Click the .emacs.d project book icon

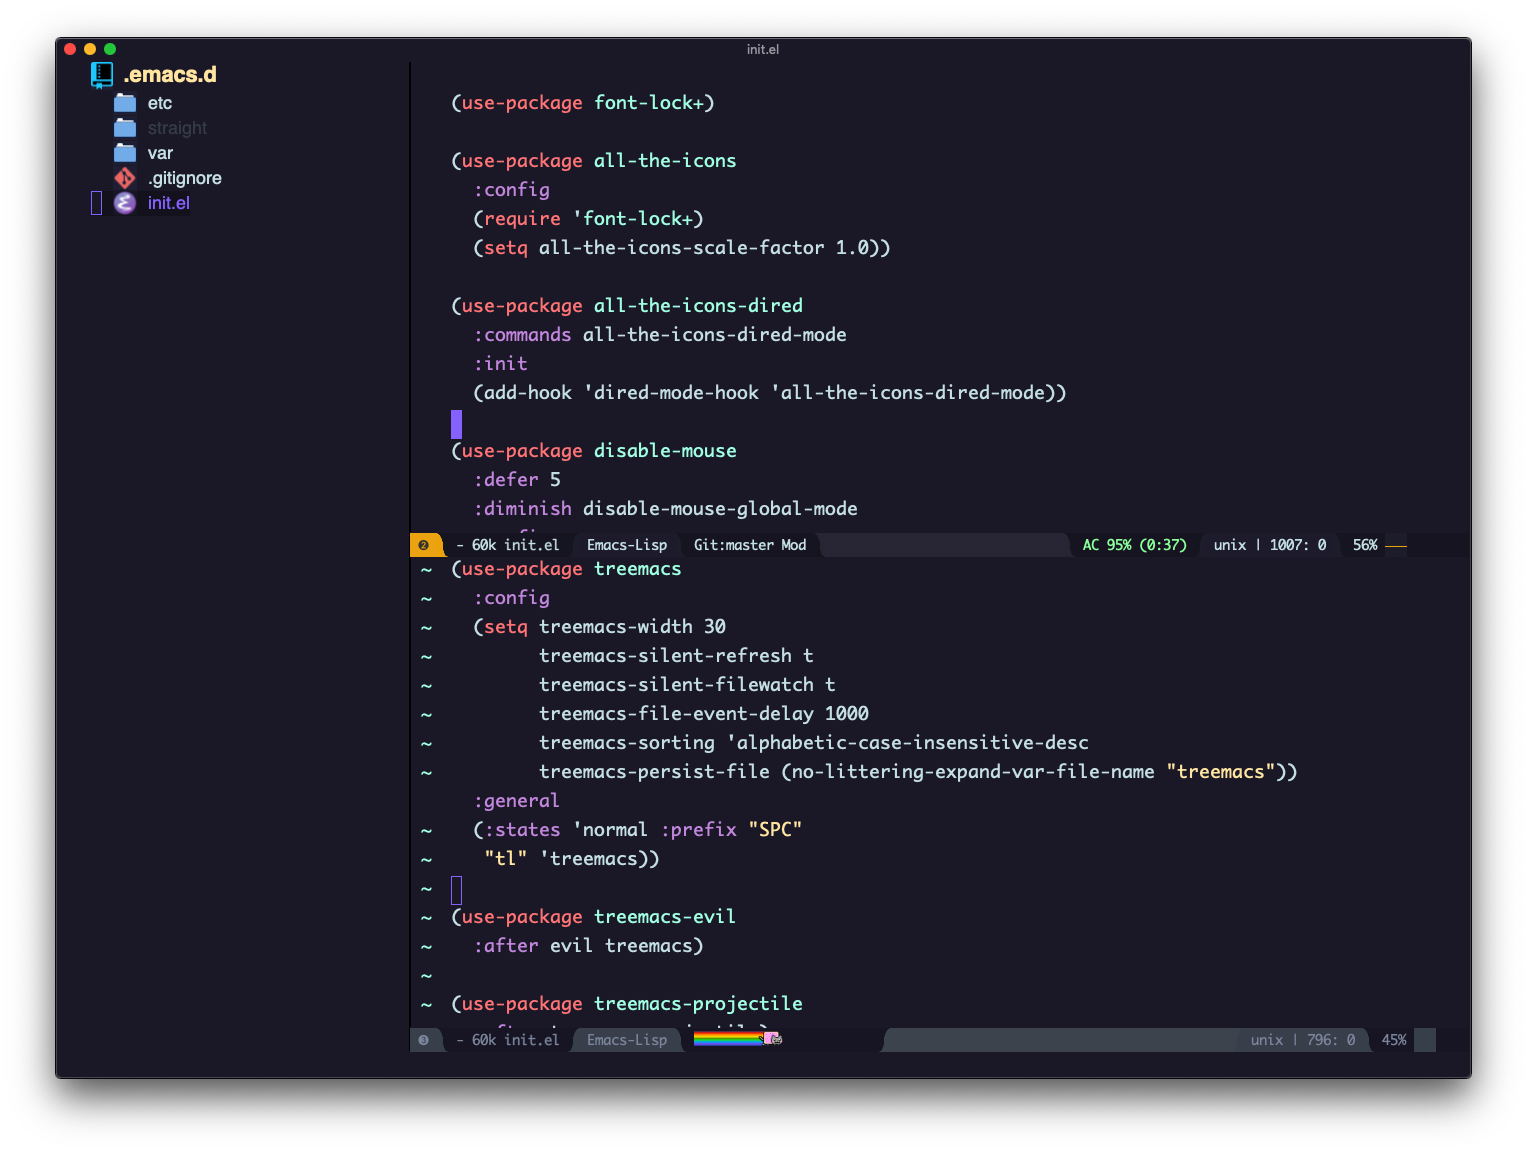102,73
